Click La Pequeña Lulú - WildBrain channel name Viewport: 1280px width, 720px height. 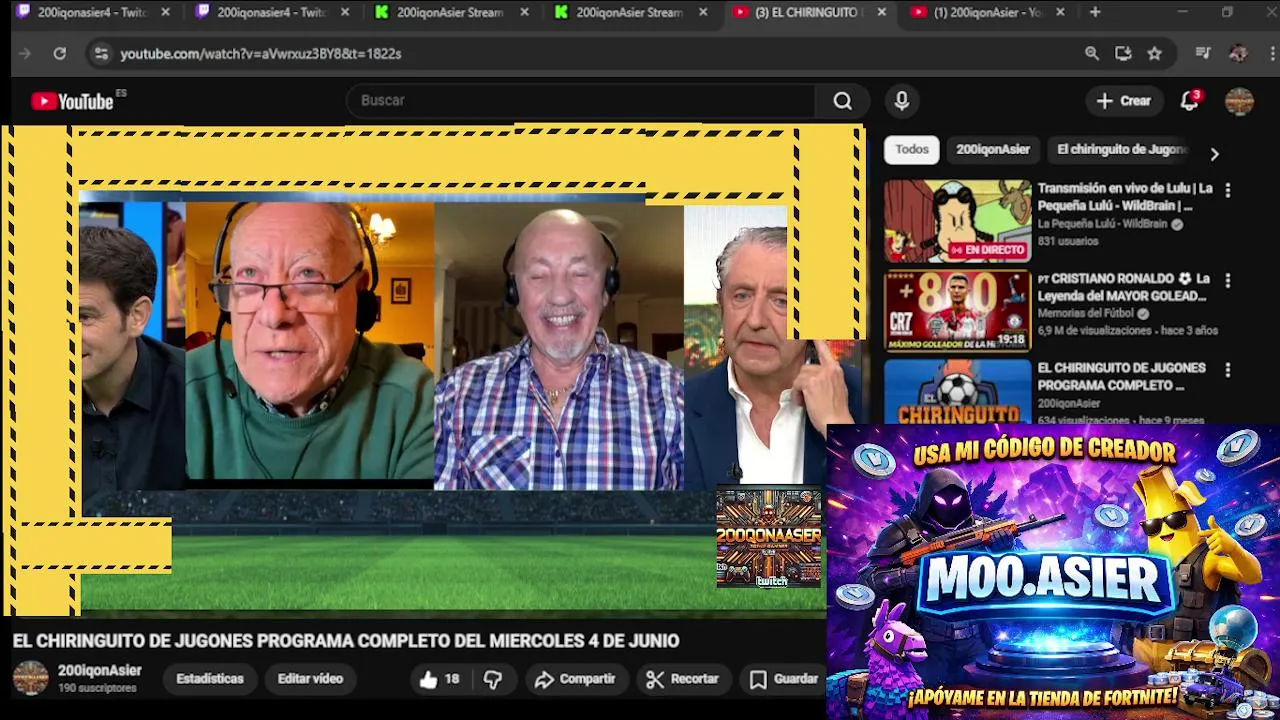pyautogui.click(x=1102, y=225)
